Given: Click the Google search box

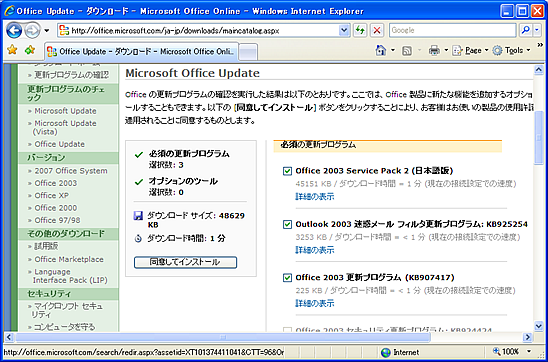Looking at the screenshot, I should pyautogui.click(x=452, y=30).
